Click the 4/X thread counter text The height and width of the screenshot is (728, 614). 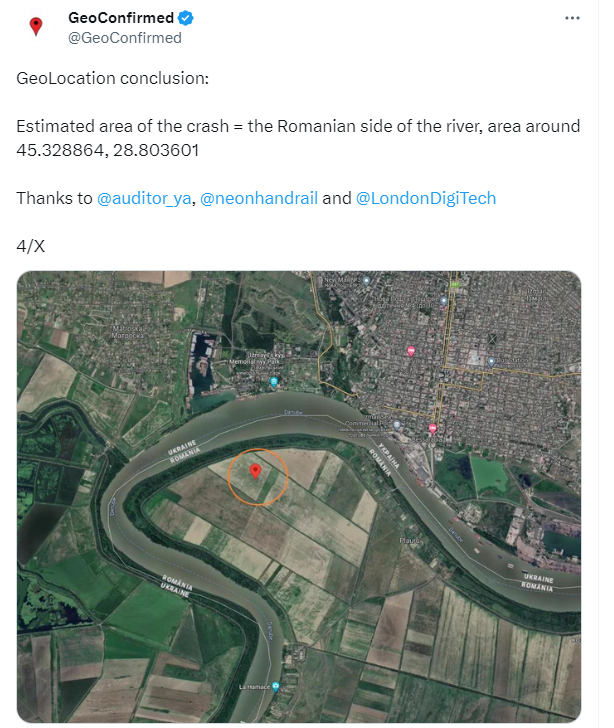click(30, 245)
